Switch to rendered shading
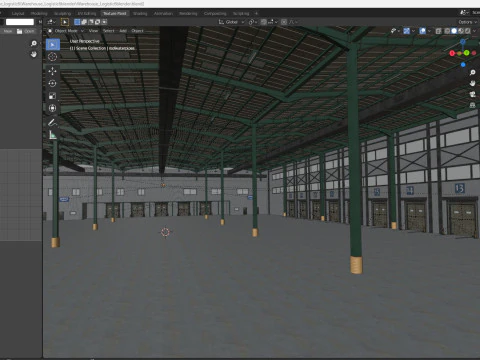Screen dimensions: 480x360 (x=468, y=31)
